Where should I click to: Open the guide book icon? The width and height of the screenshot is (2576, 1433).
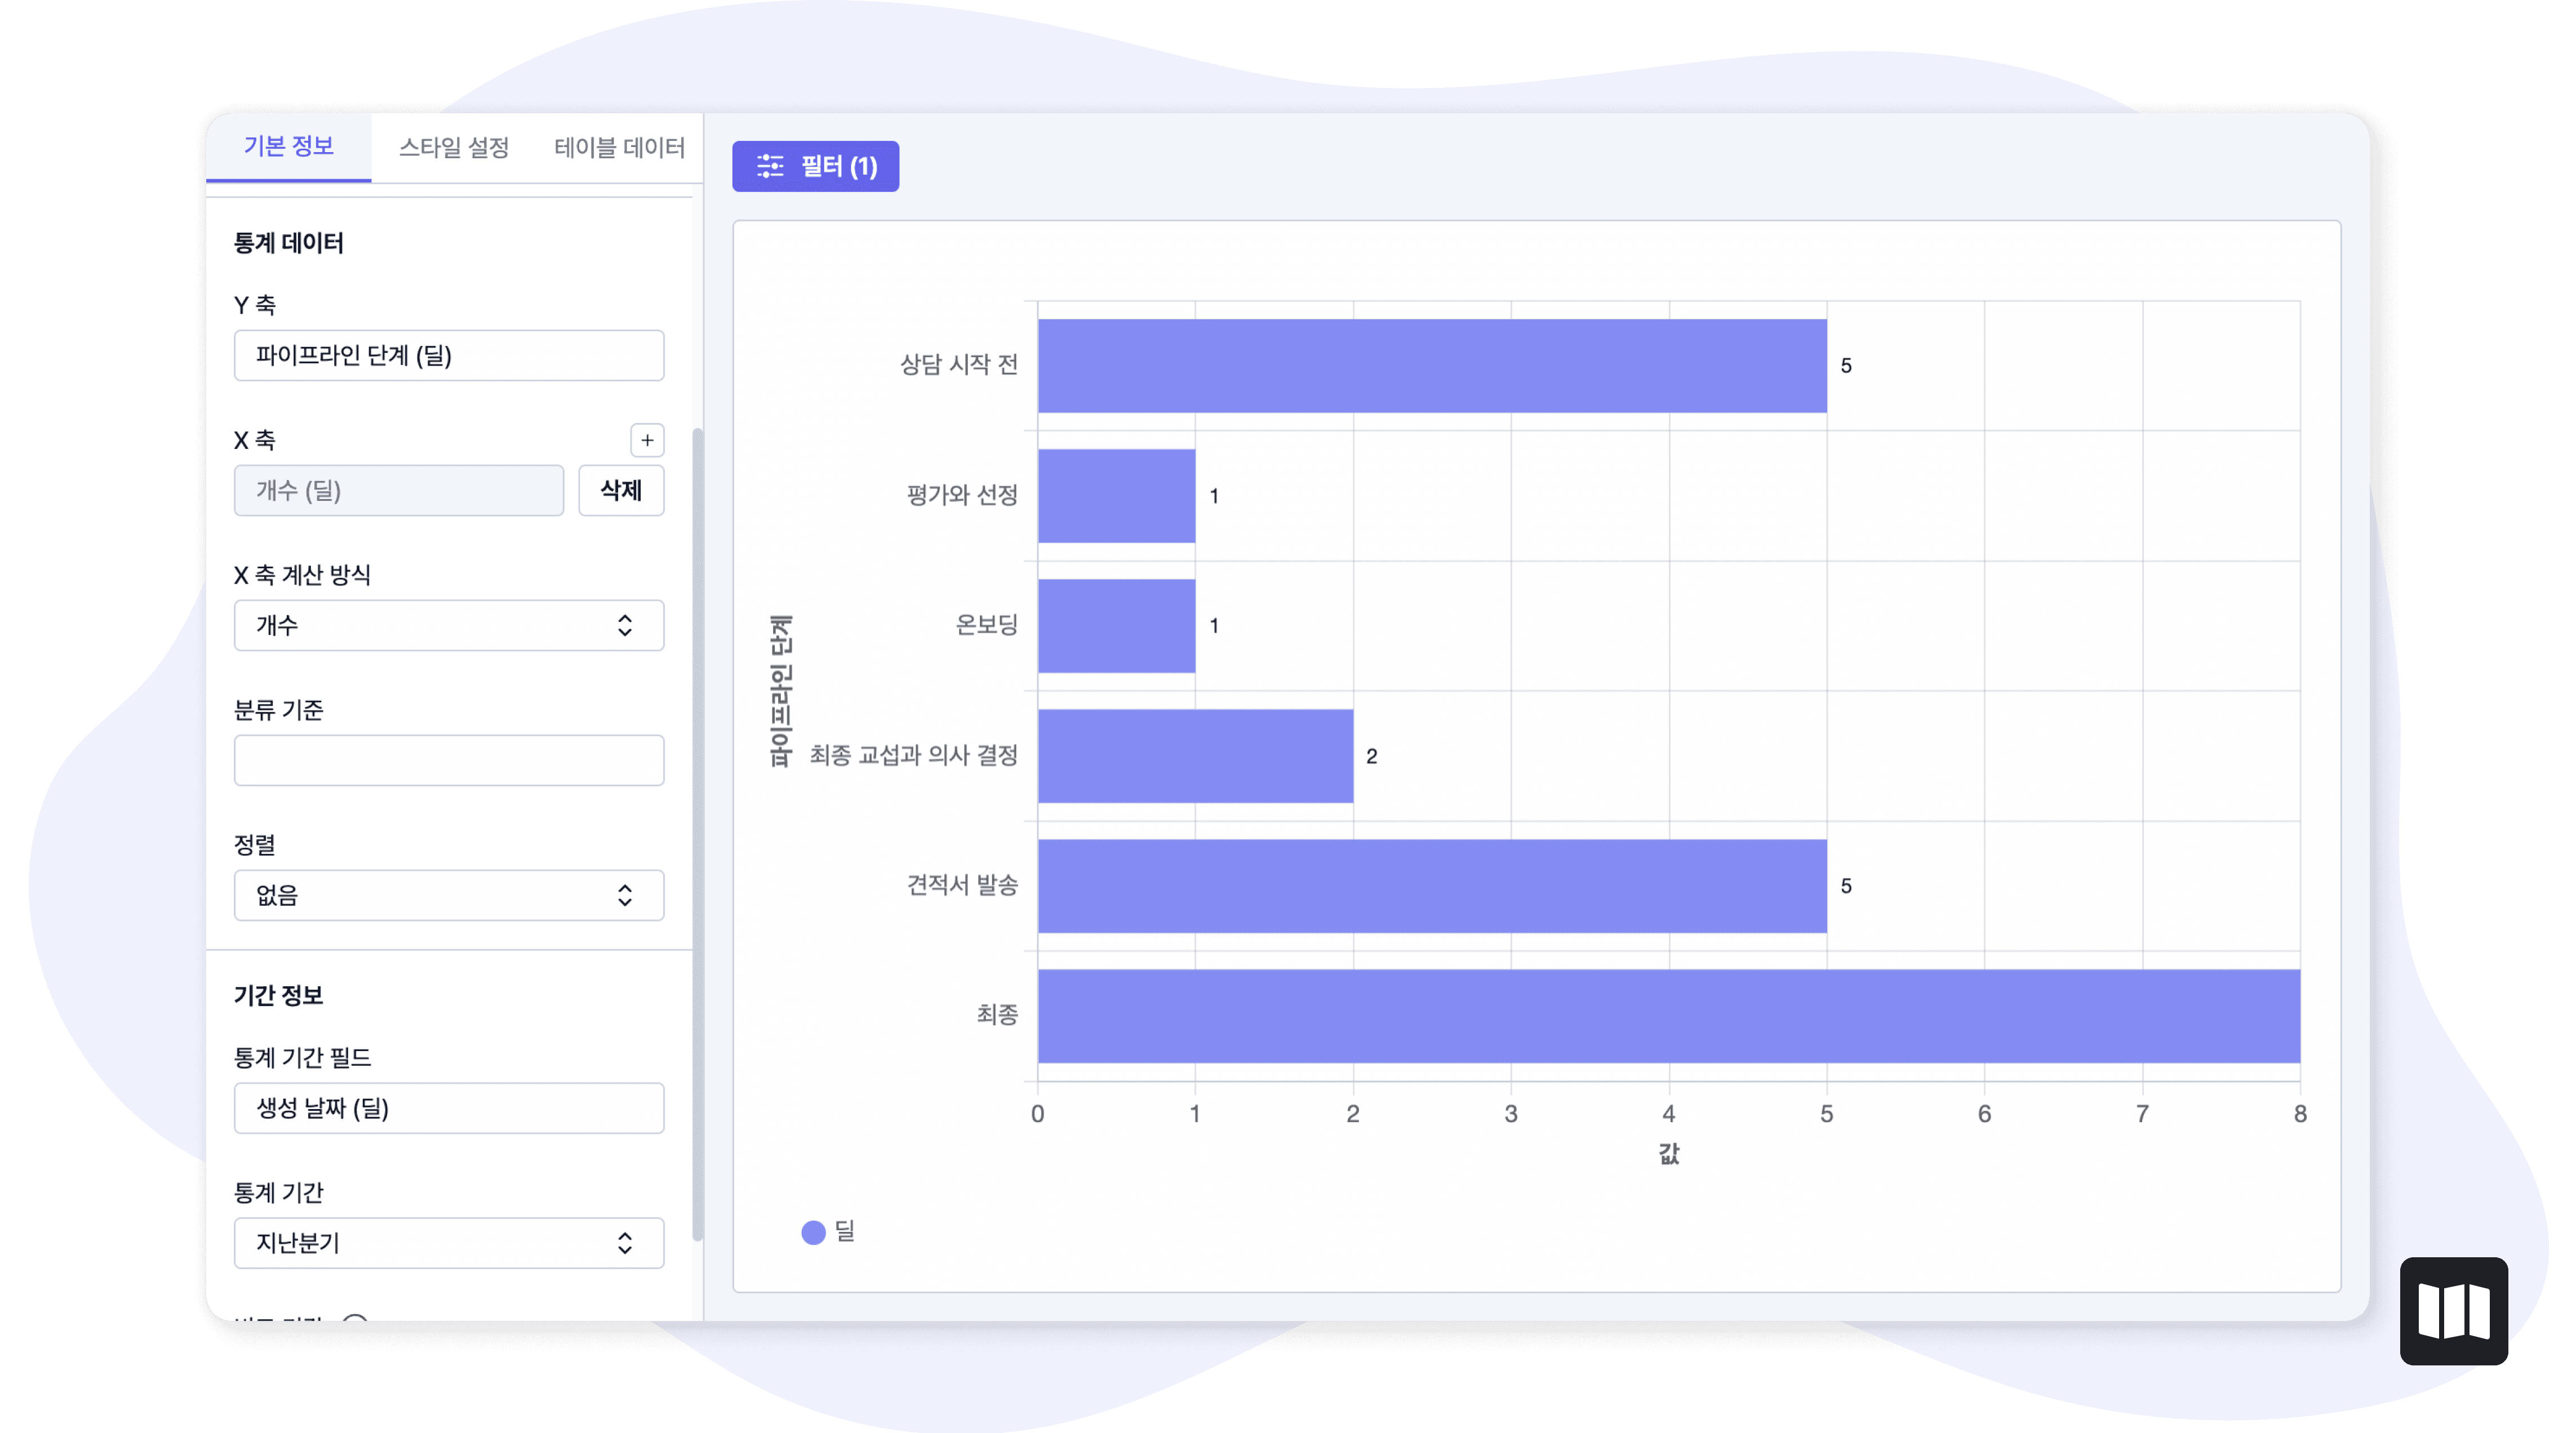click(x=2453, y=1310)
